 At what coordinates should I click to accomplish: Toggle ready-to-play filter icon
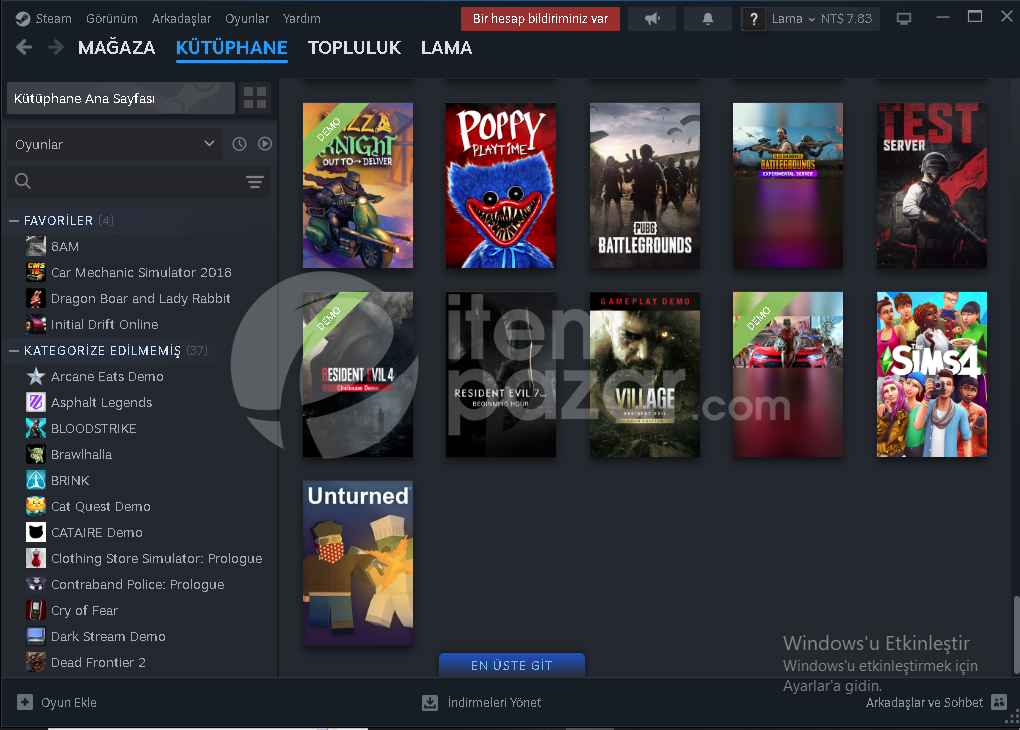[x=265, y=144]
